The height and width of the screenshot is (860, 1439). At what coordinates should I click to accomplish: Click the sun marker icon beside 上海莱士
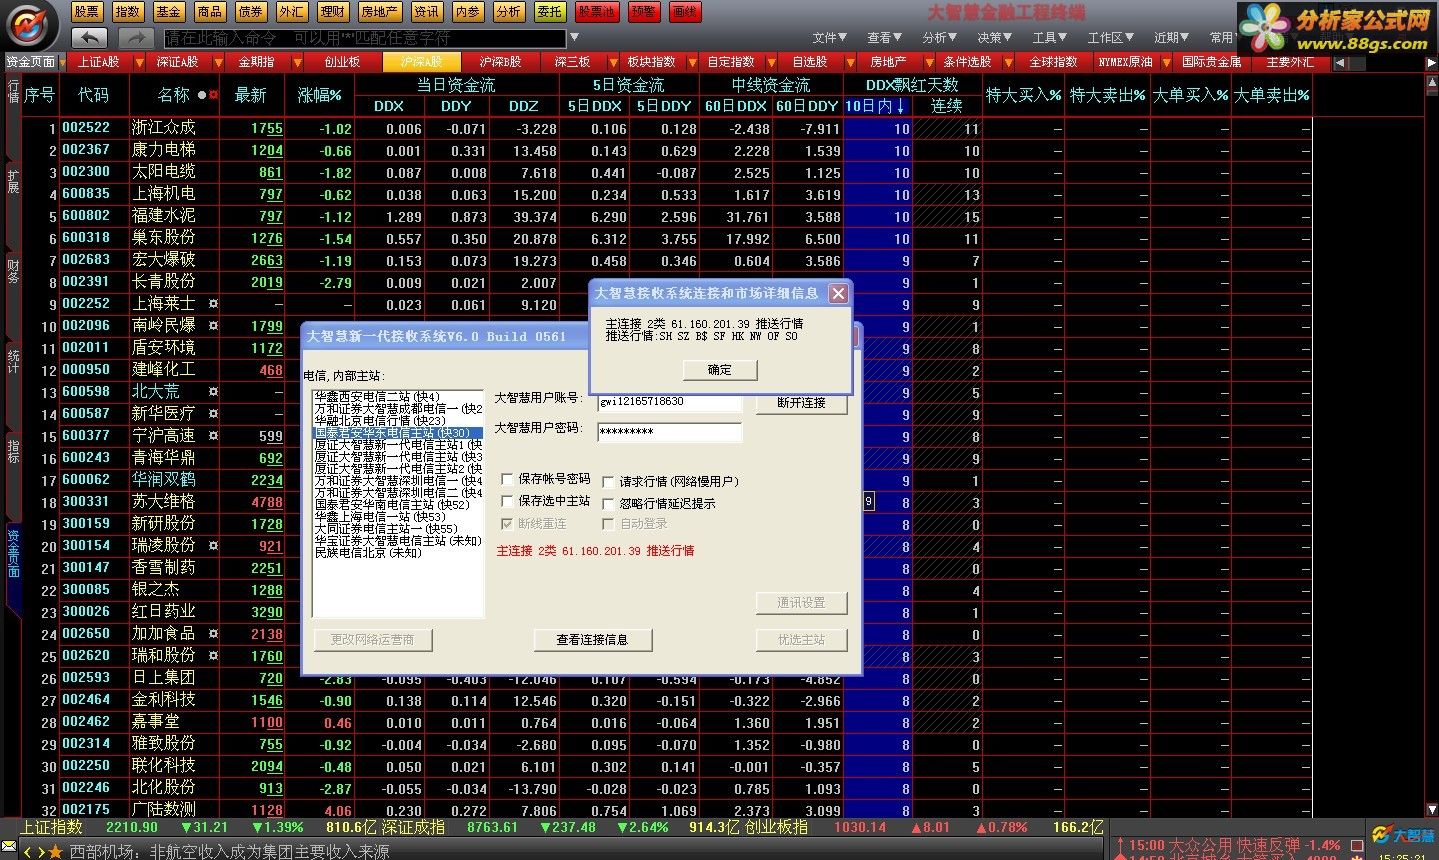213,303
